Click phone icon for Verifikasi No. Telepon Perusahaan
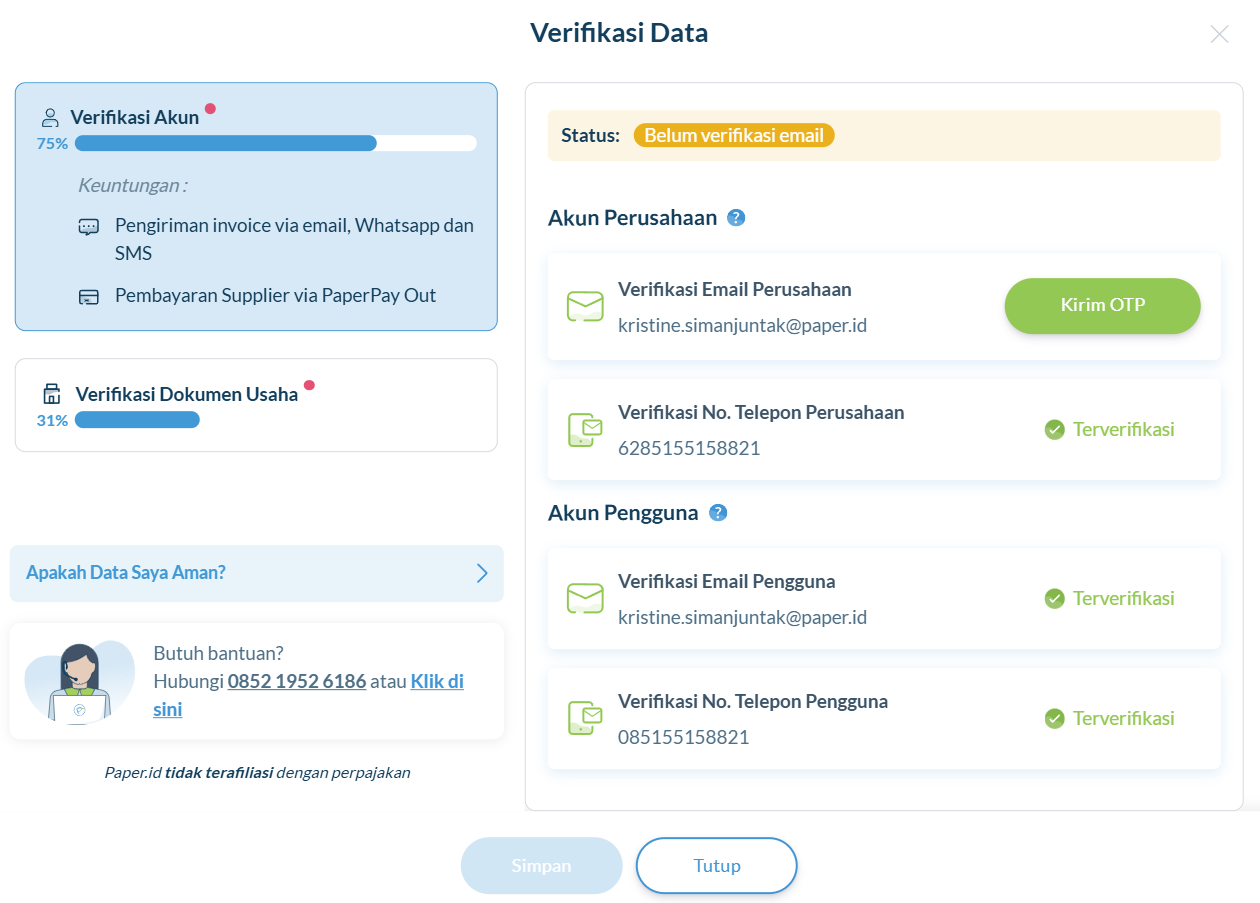The width and height of the screenshot is (1260, 903). pos(585,430)
